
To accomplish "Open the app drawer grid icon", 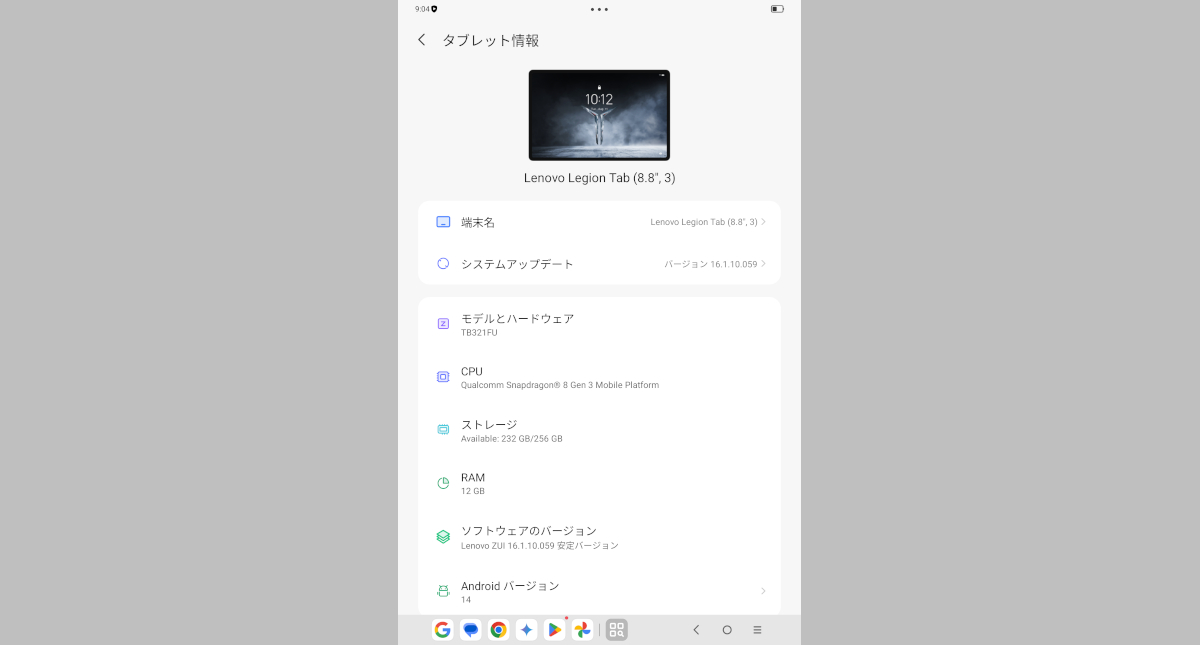I will tap(616, 630).
